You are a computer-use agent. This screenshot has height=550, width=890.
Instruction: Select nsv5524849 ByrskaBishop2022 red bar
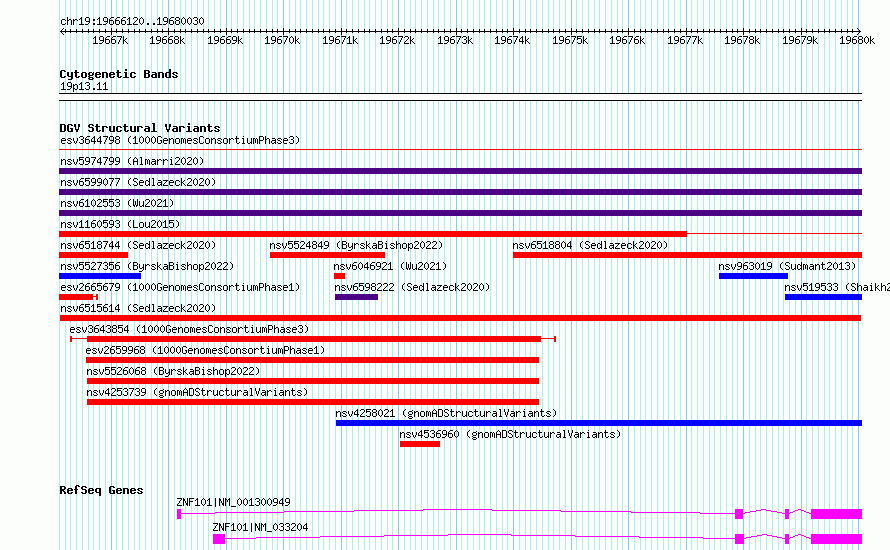pos(327,255)
